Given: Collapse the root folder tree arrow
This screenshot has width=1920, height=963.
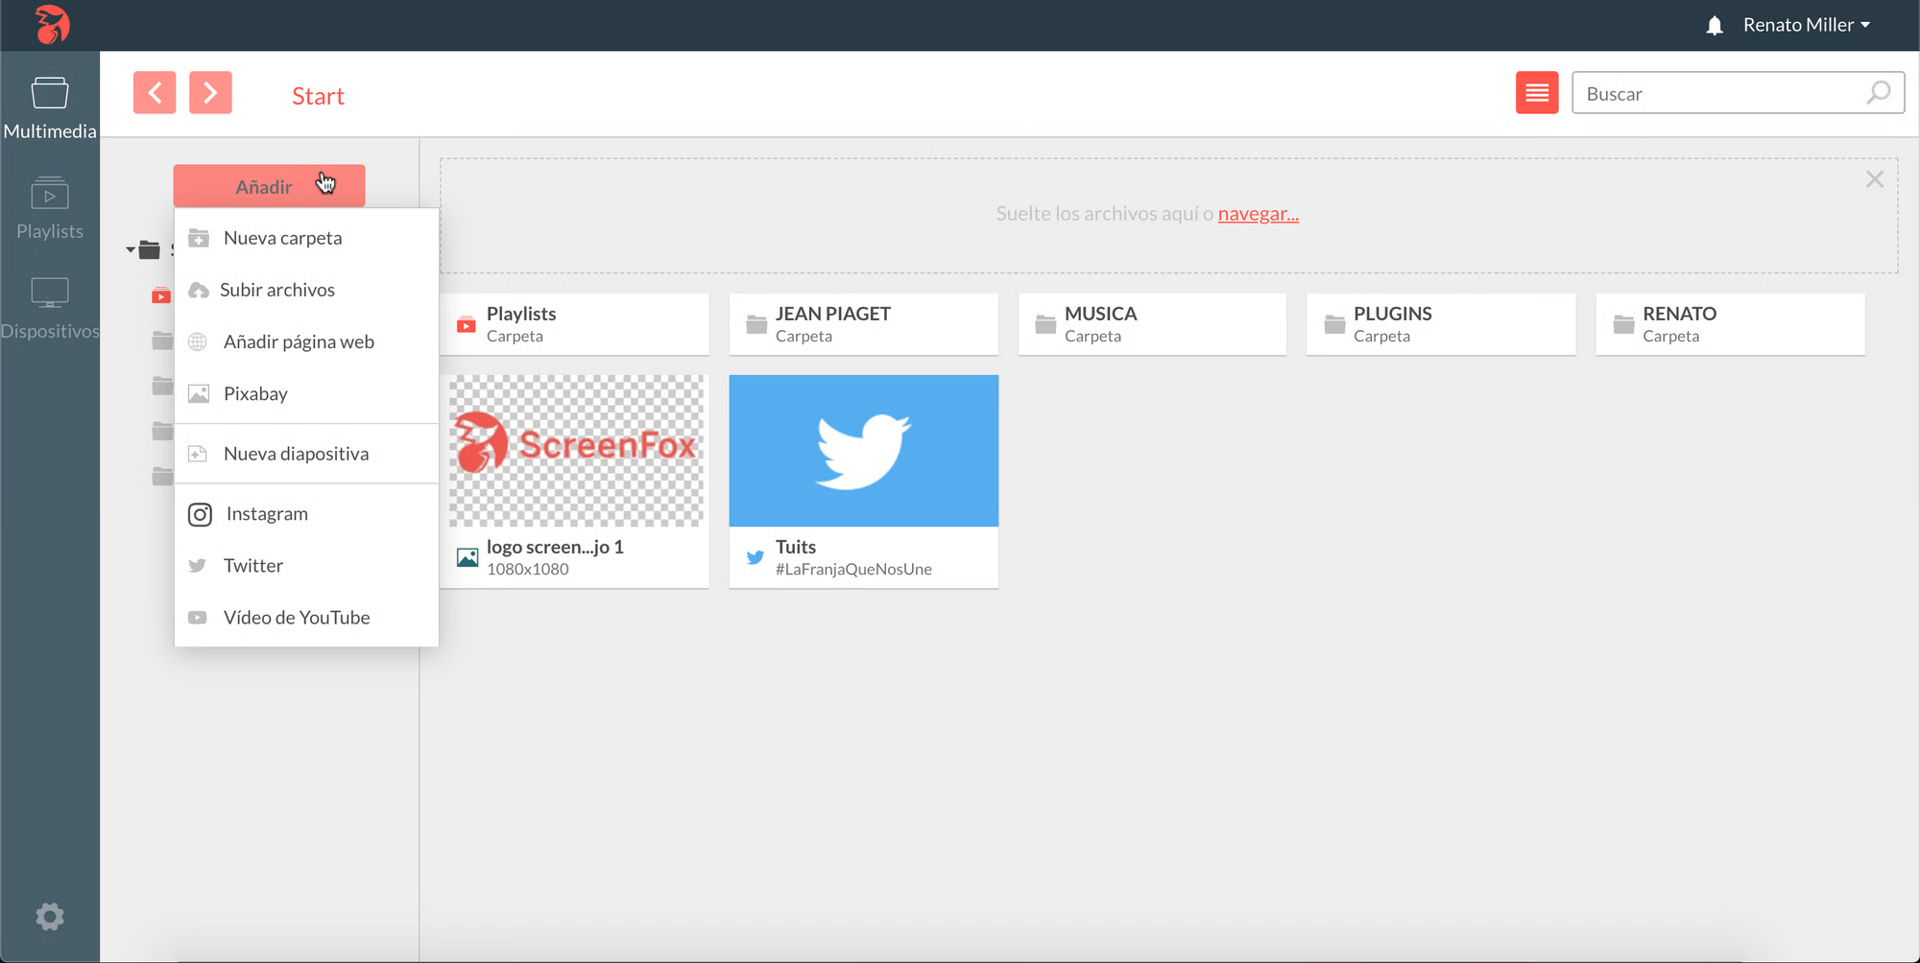Looking at the screenshot, I should pos(130,250).
